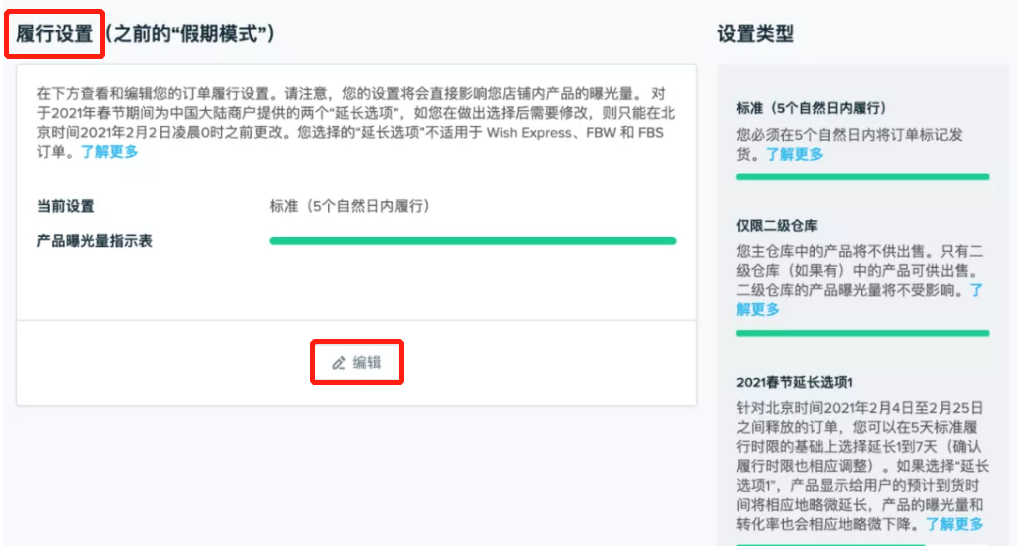Image resolution: width=1019 pixels, height=546 pixels.
Task: Click the 当前设置 label
Action: pos(66,207)
